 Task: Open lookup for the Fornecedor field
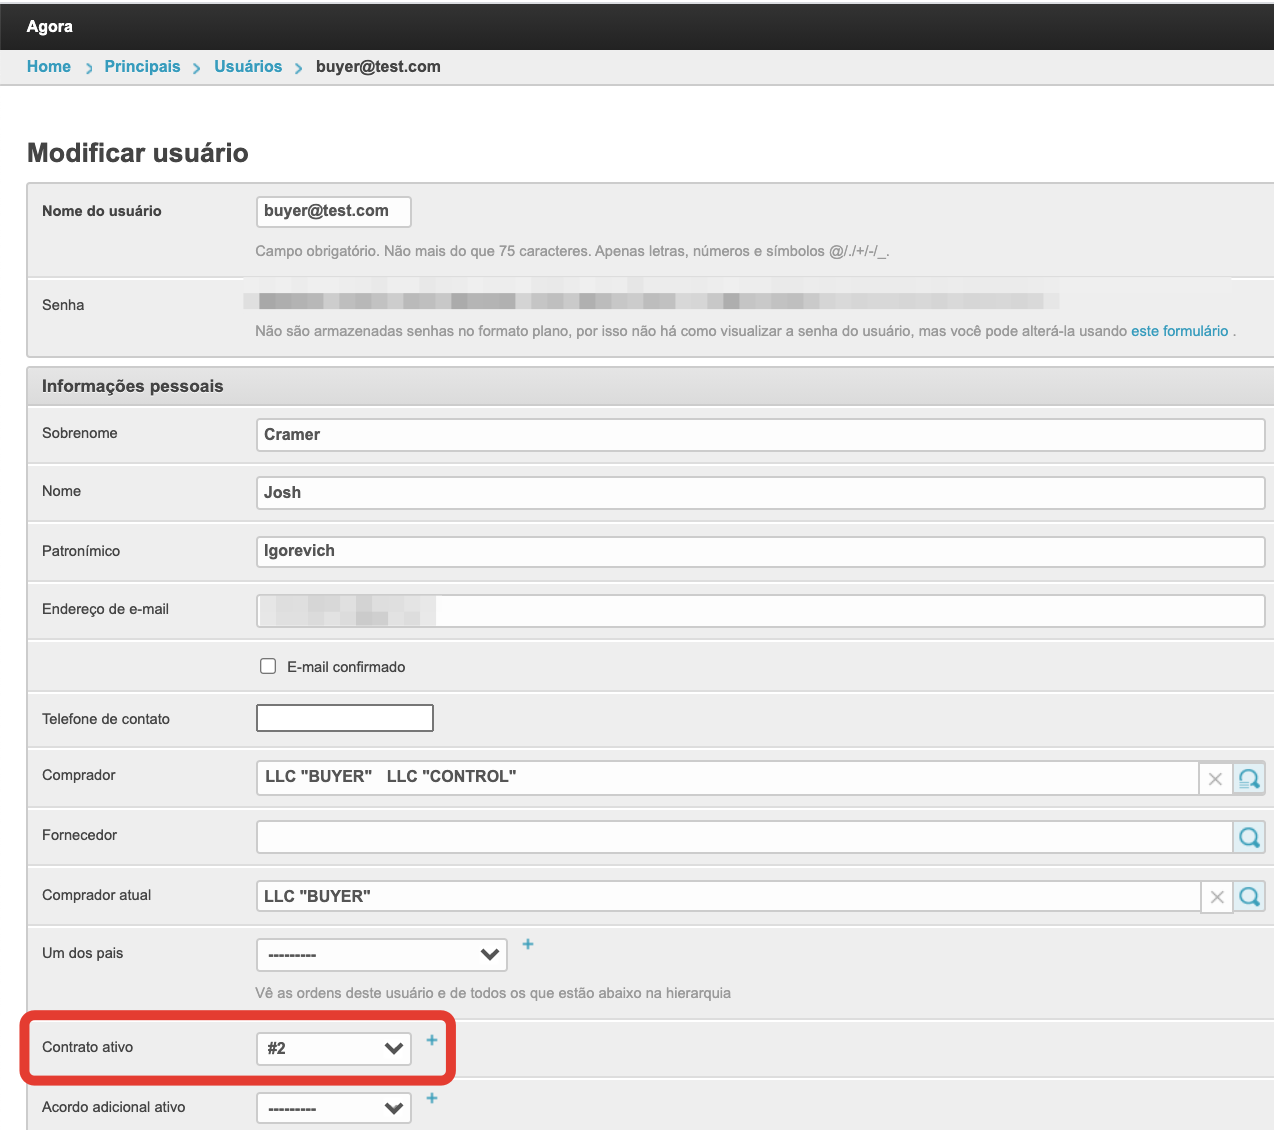1249,837
